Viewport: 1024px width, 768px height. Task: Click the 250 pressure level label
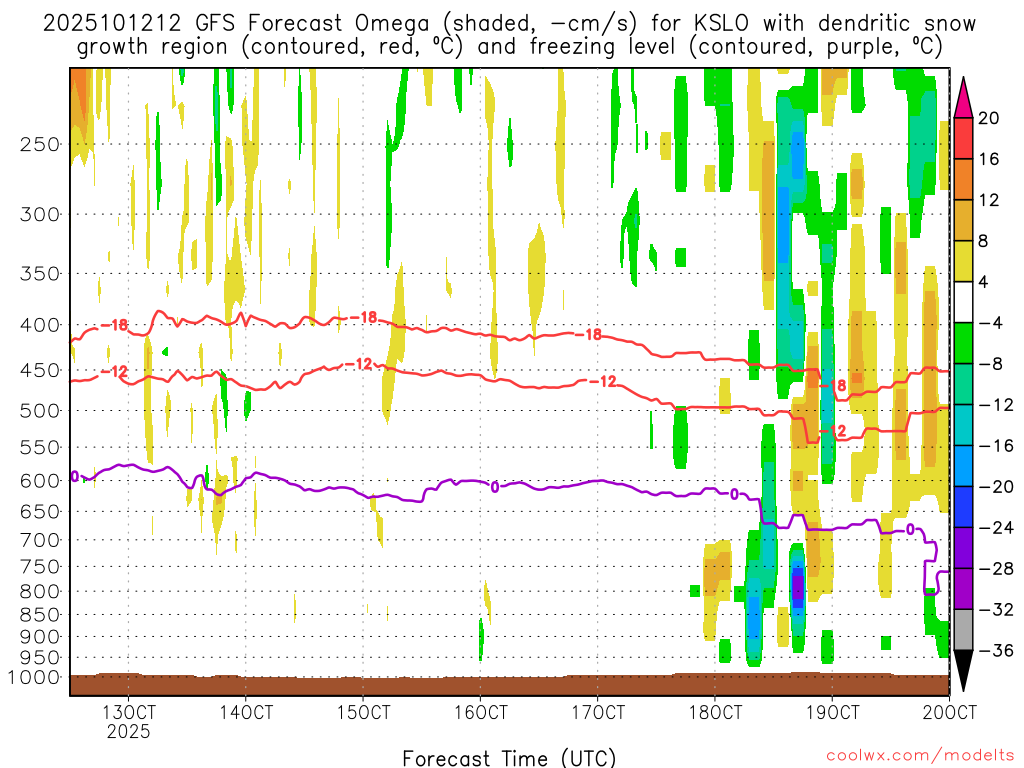point(40,144)
